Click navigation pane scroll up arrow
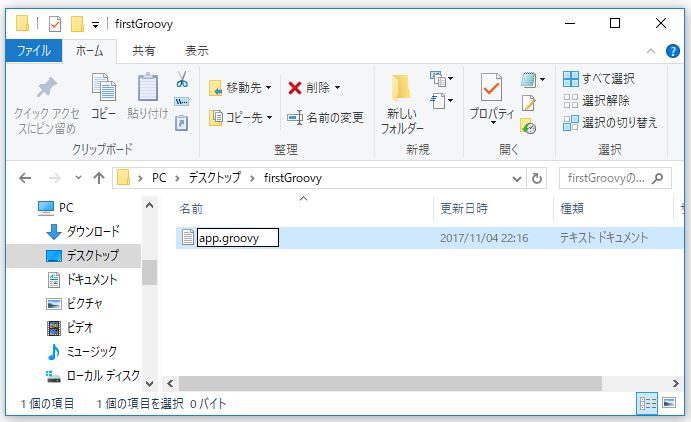691x422 pixels. (x=149, y=205)
